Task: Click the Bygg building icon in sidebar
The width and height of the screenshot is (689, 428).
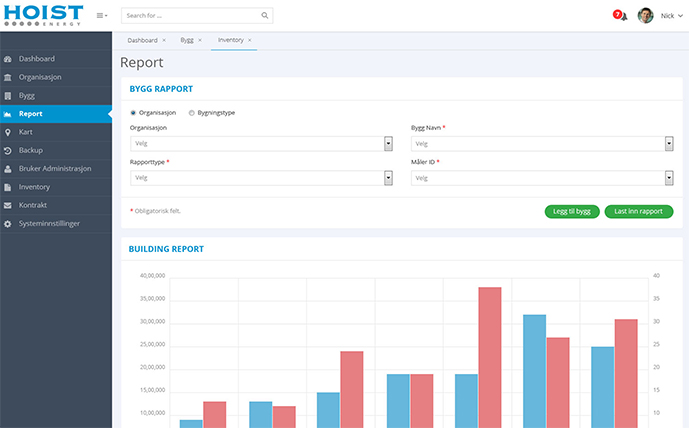Action: point(7,96)
